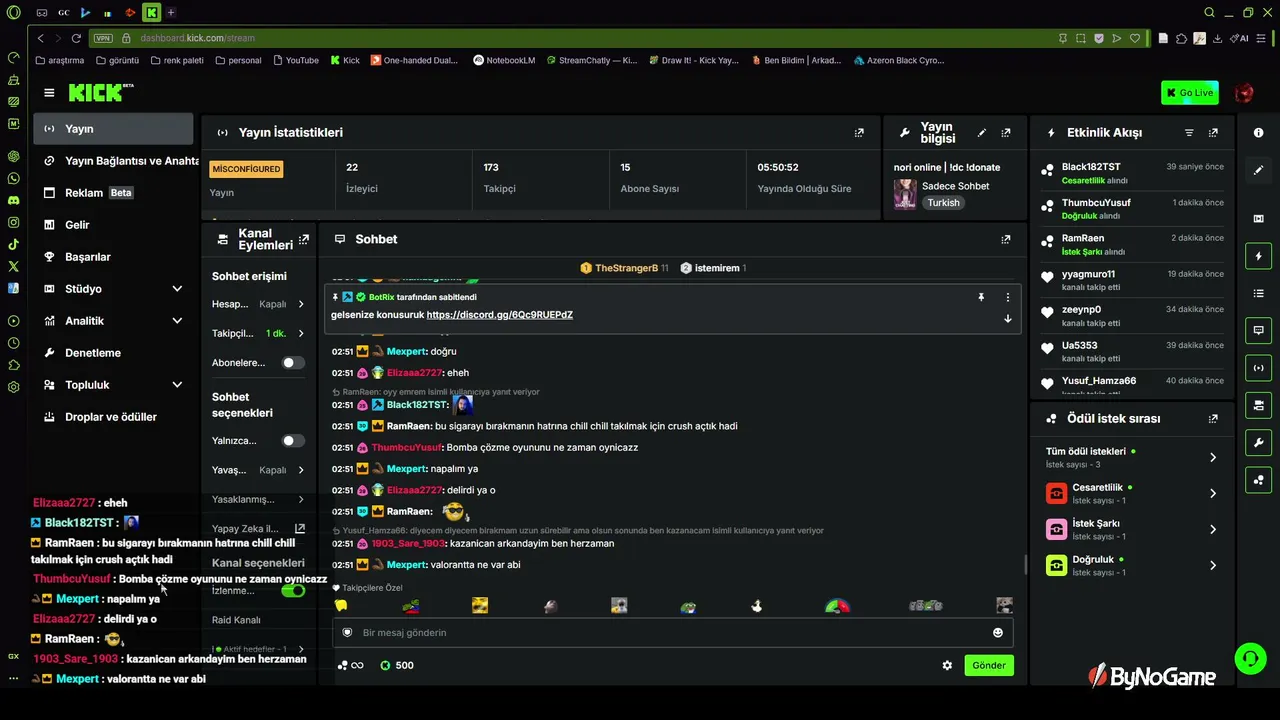
Task: Toggle the VPN badge in the address bar
Action: [103, 38]
